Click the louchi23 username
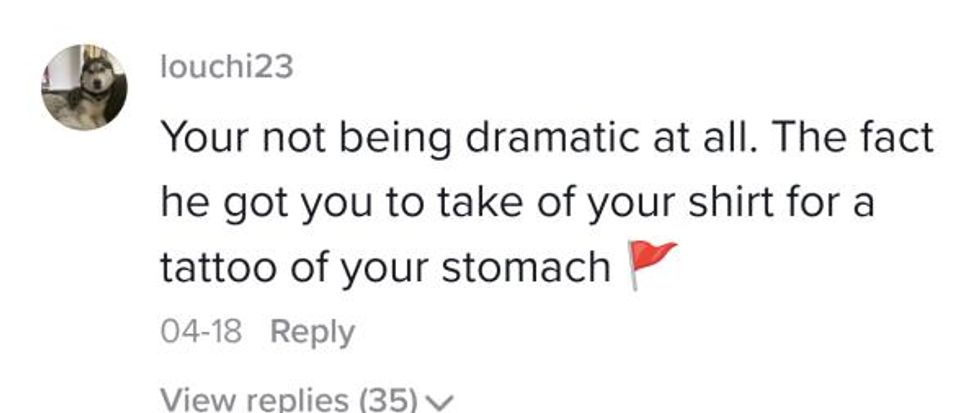980x413 pixels. [x=226, y=68]
